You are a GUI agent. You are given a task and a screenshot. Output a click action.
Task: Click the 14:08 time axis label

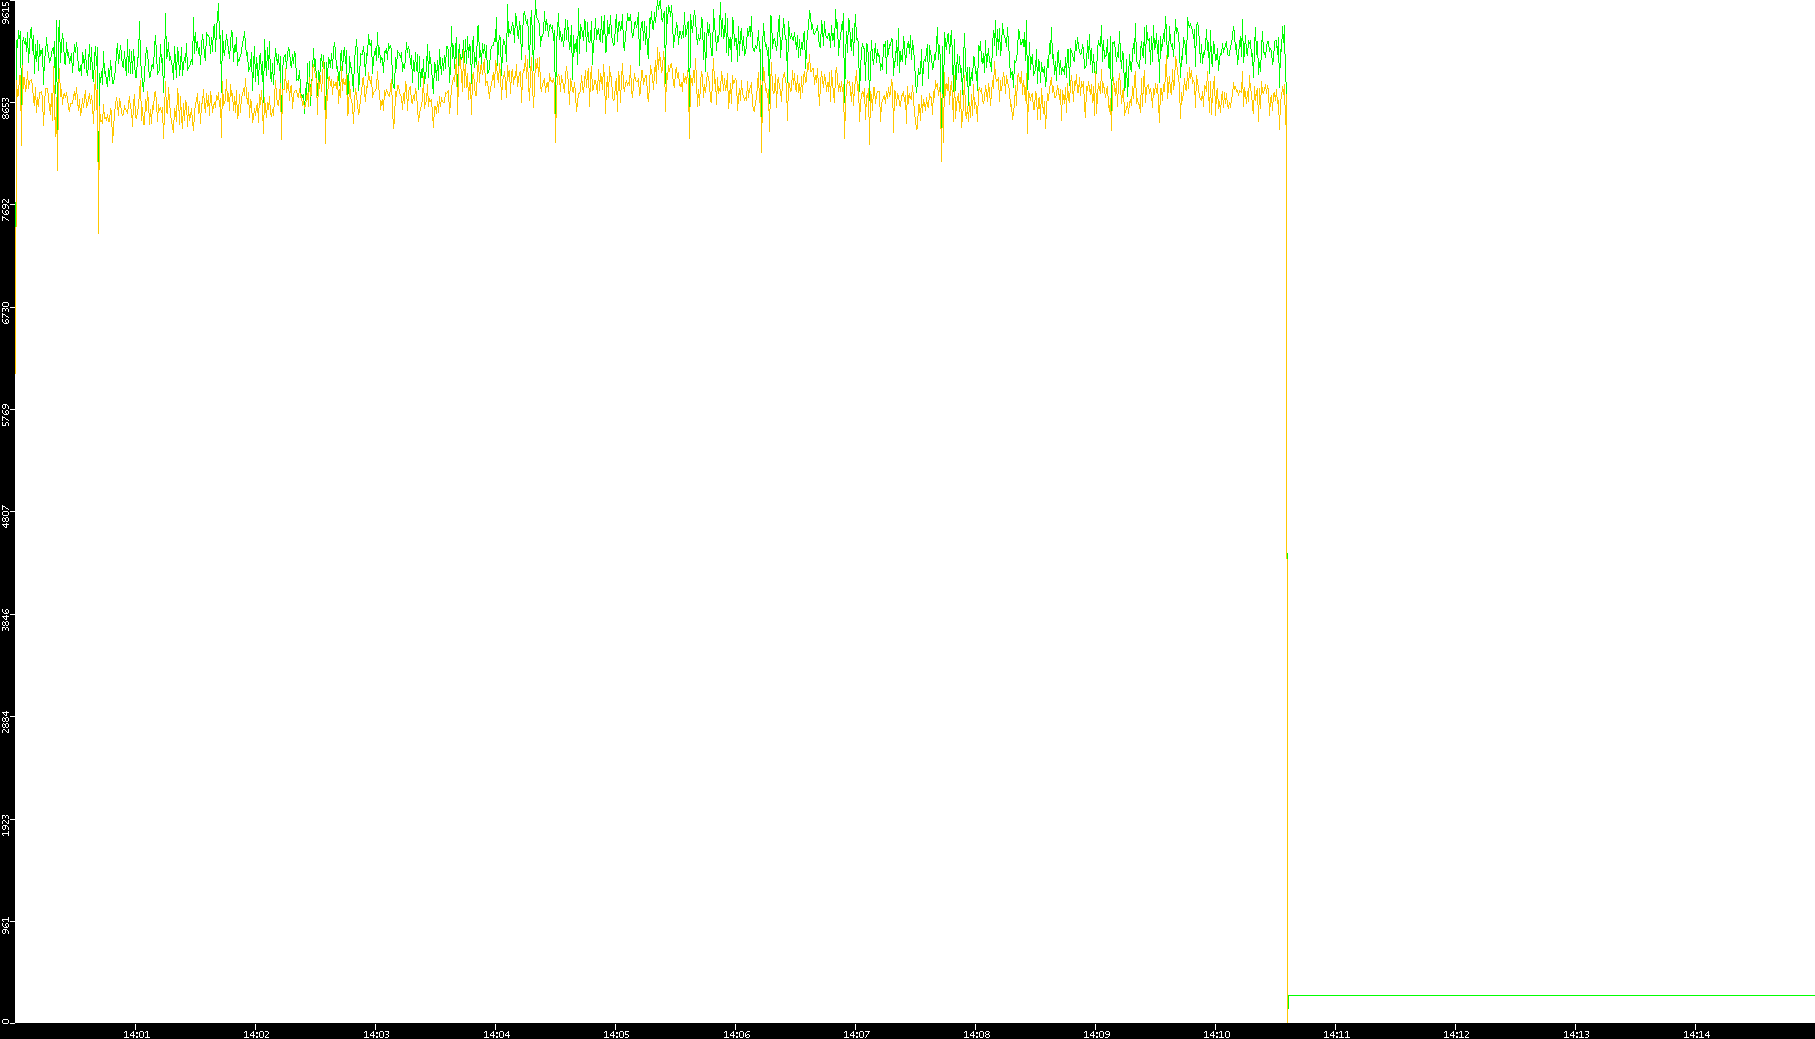point(976,1034)
